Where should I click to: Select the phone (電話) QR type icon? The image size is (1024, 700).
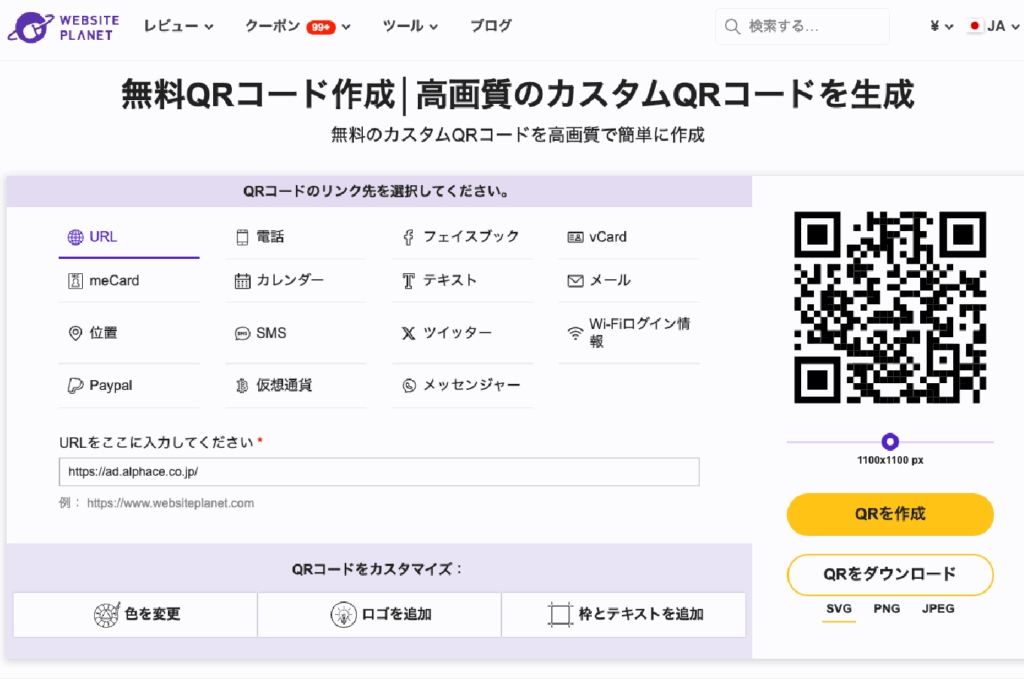242,237
